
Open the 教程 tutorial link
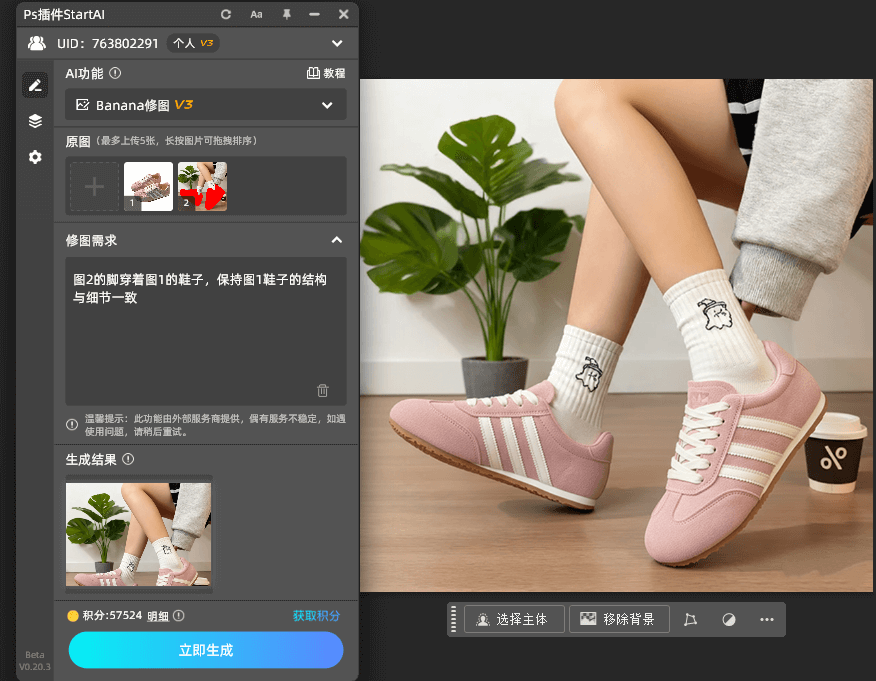[326, 73]
